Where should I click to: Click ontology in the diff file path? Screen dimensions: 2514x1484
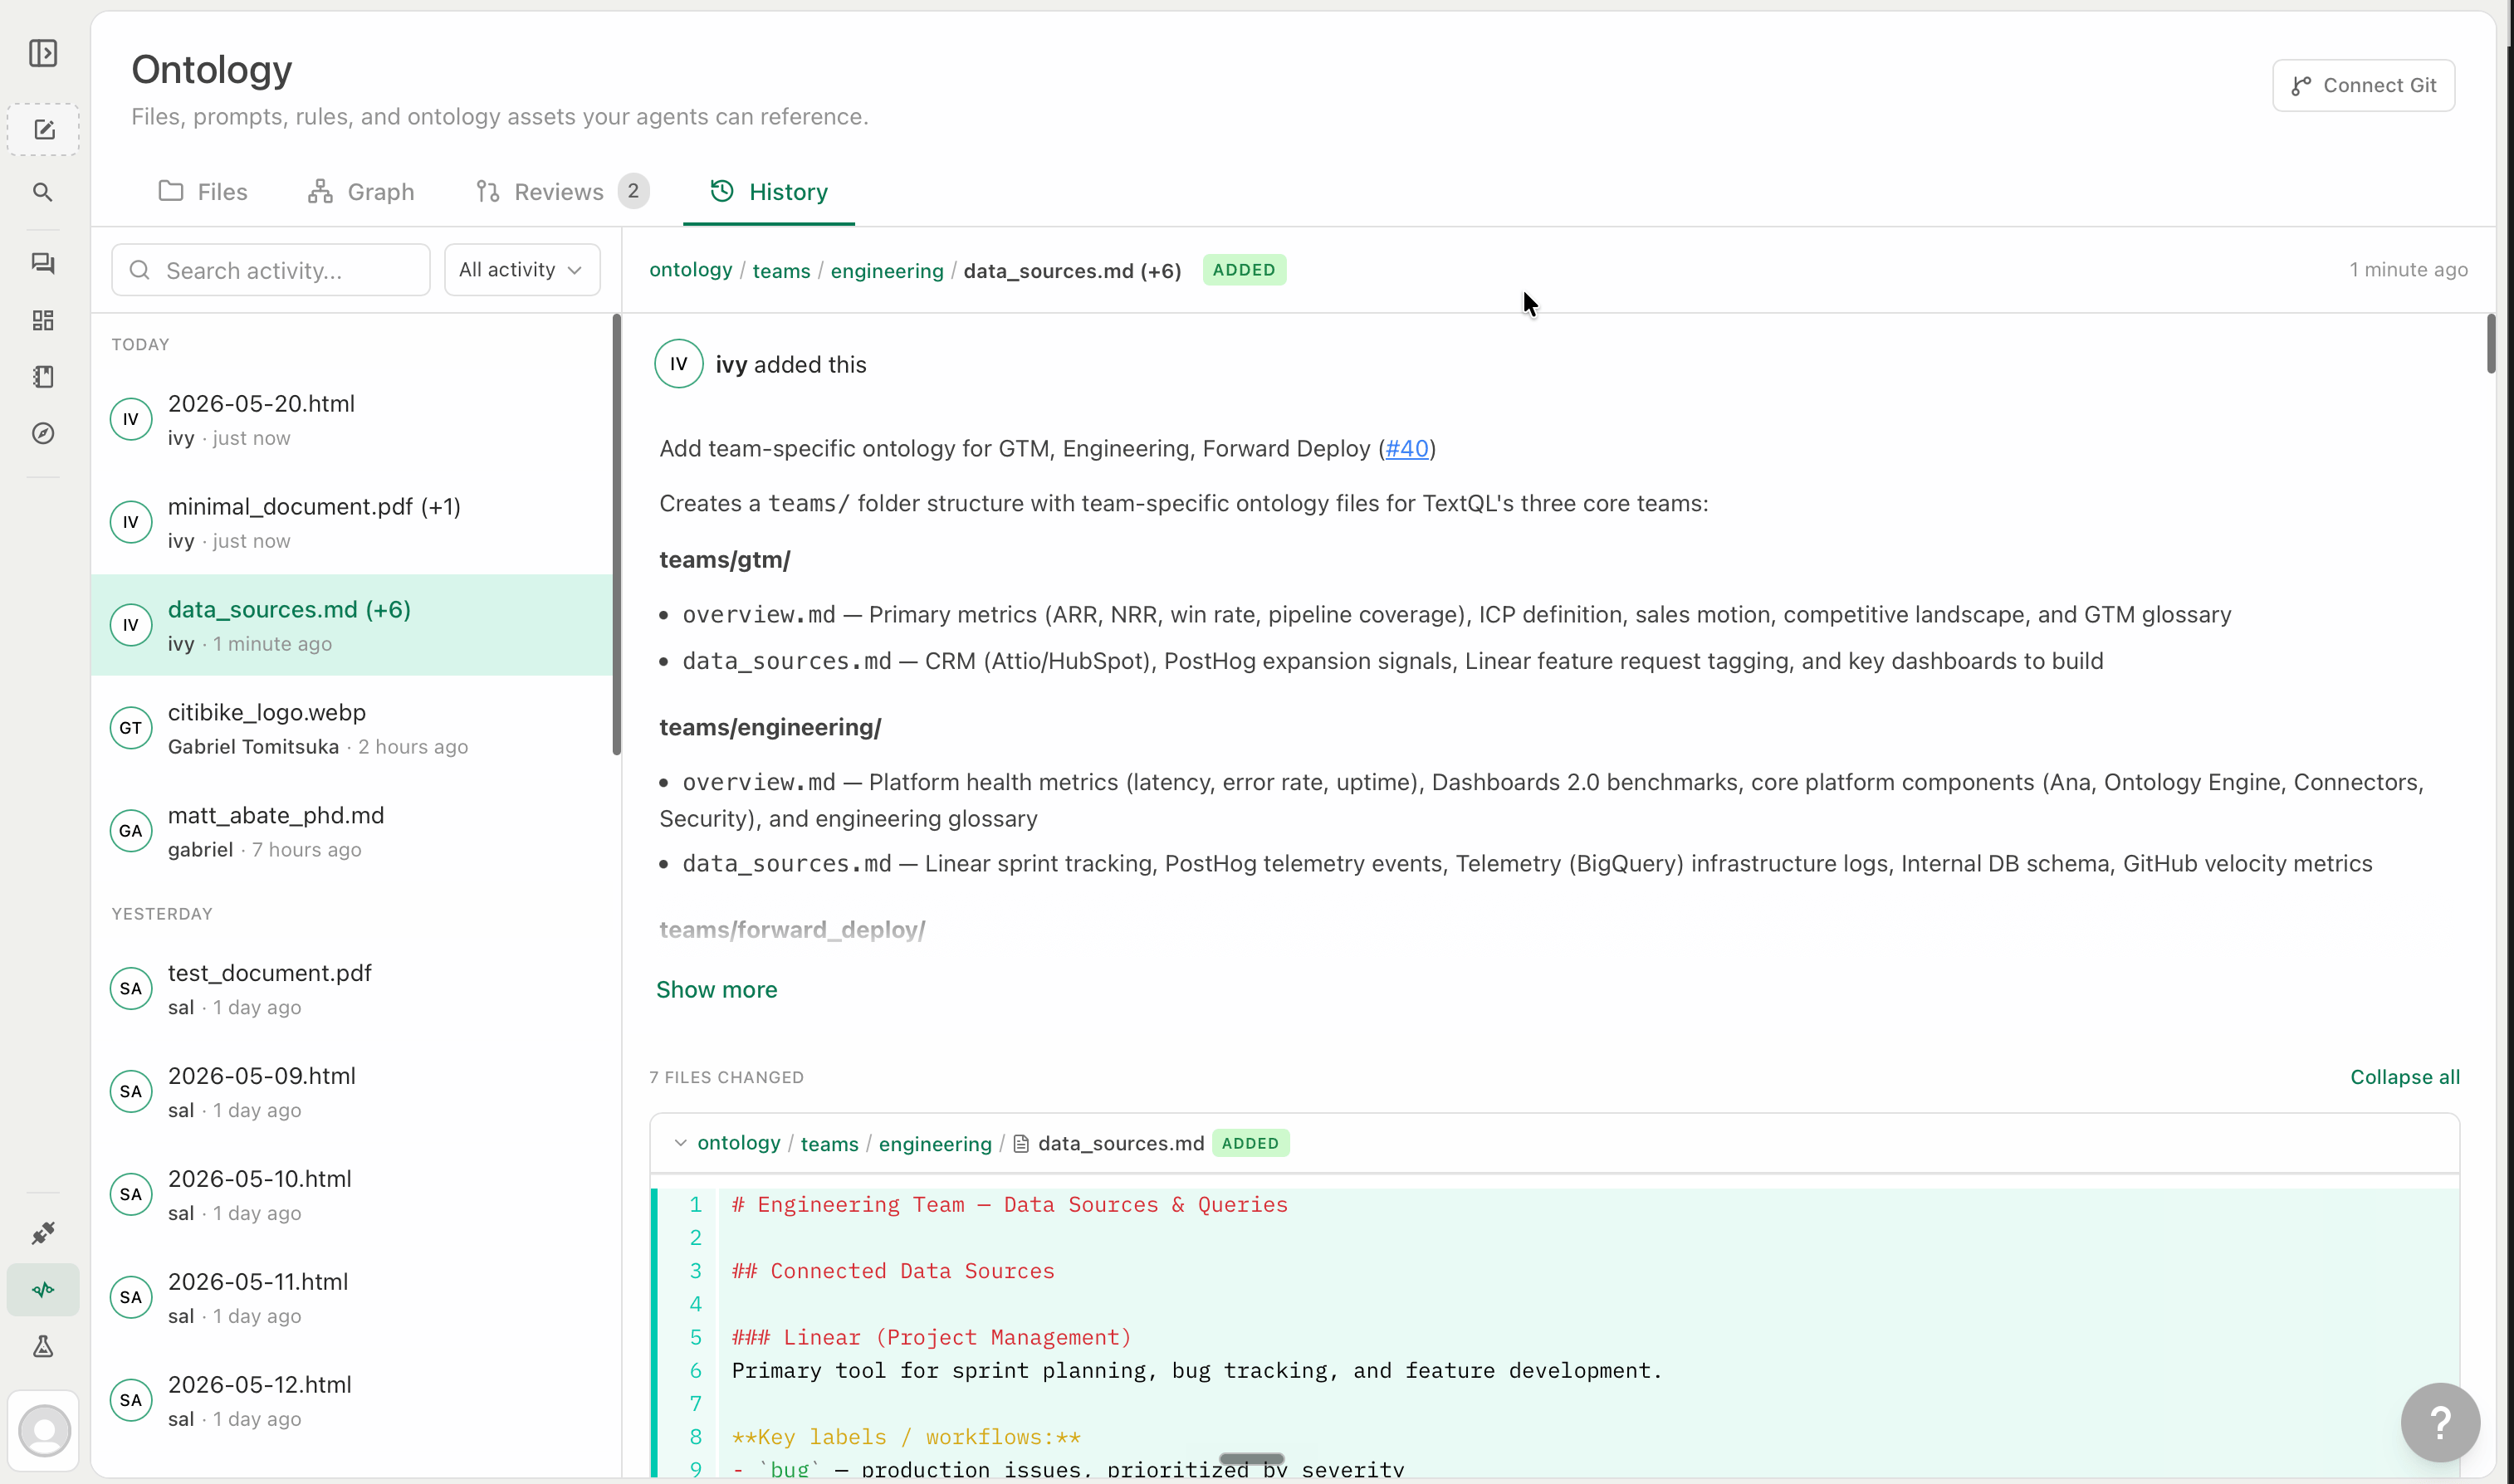point(739,1143)
